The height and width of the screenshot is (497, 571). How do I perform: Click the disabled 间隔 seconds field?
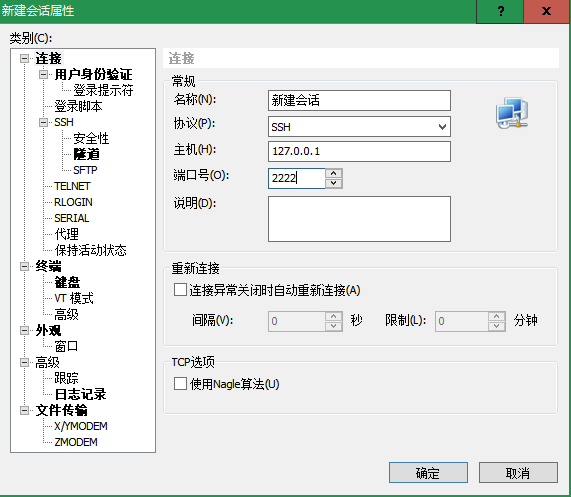pyautogui.click(x=297, y=321)
